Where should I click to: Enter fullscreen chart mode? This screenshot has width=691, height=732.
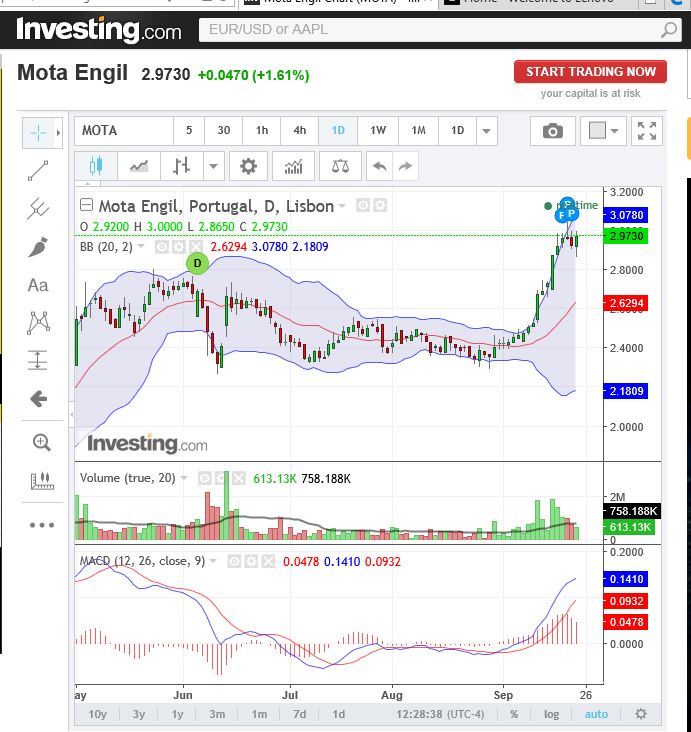point(647,131)
